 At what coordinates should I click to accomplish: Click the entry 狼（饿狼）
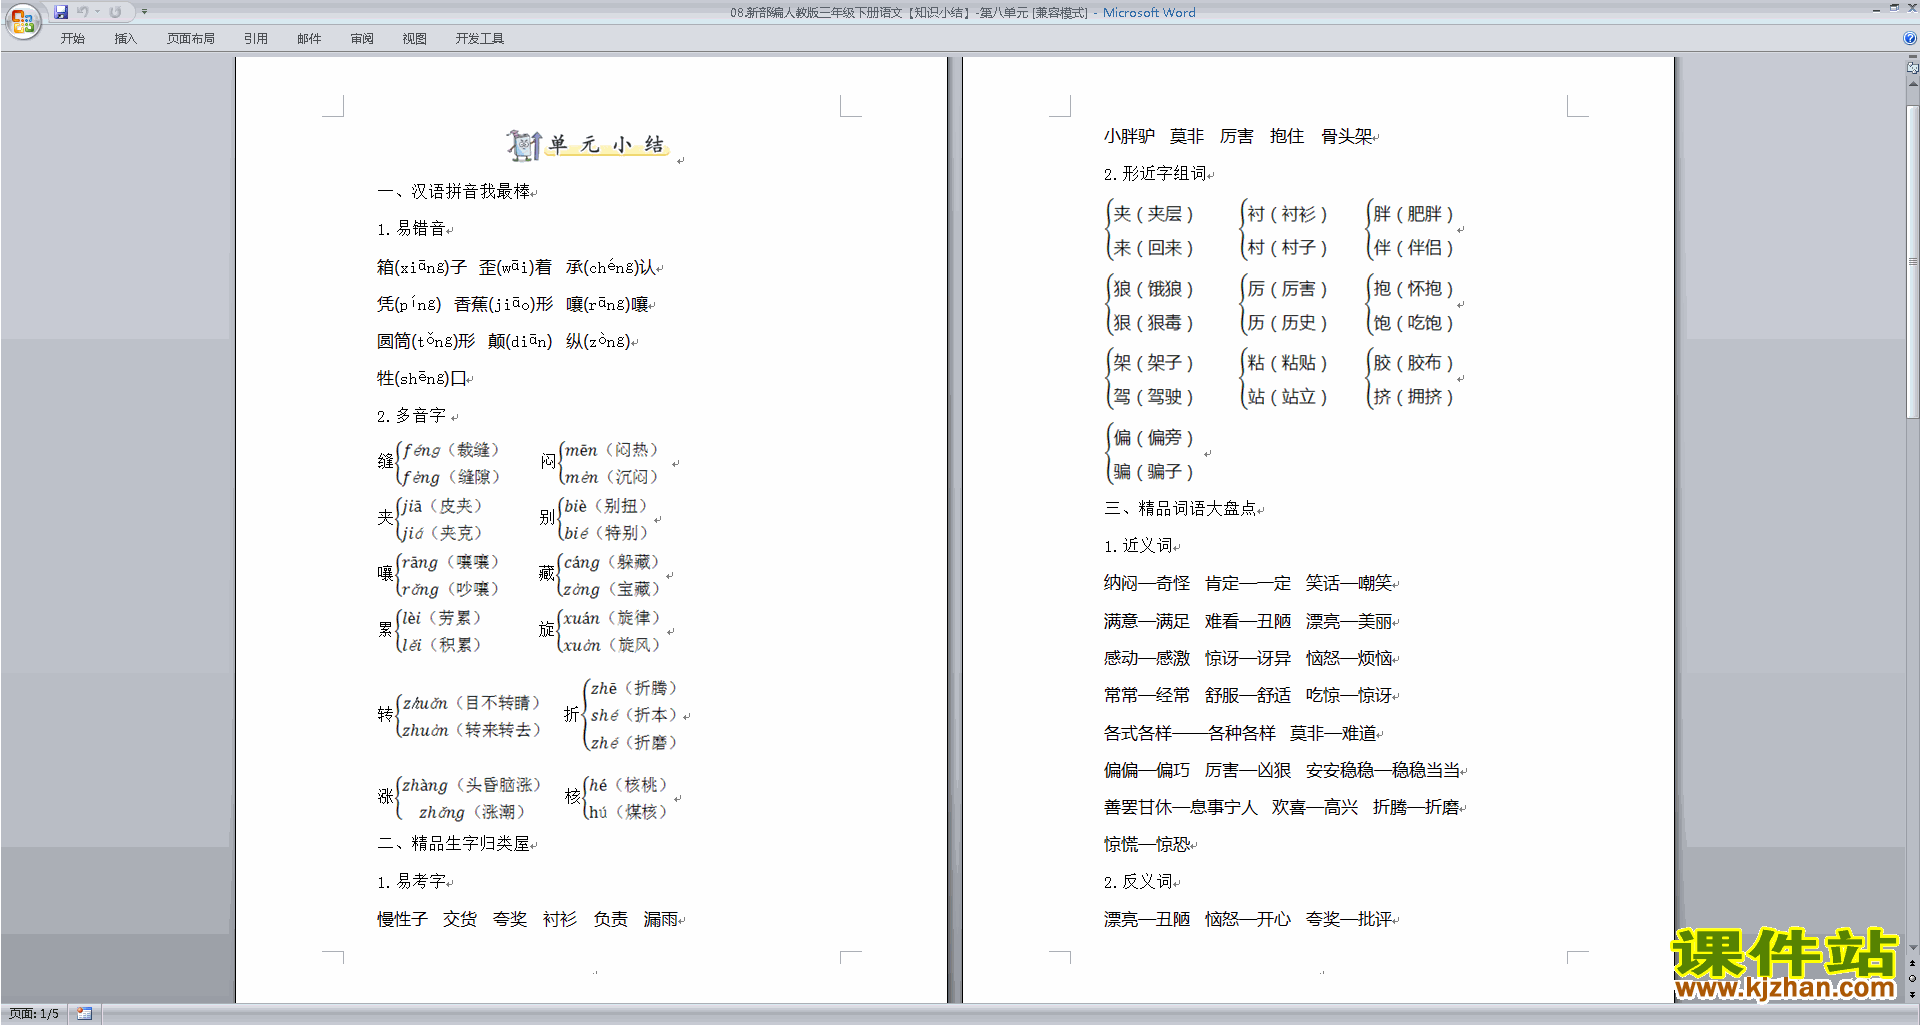[1153, 289]
